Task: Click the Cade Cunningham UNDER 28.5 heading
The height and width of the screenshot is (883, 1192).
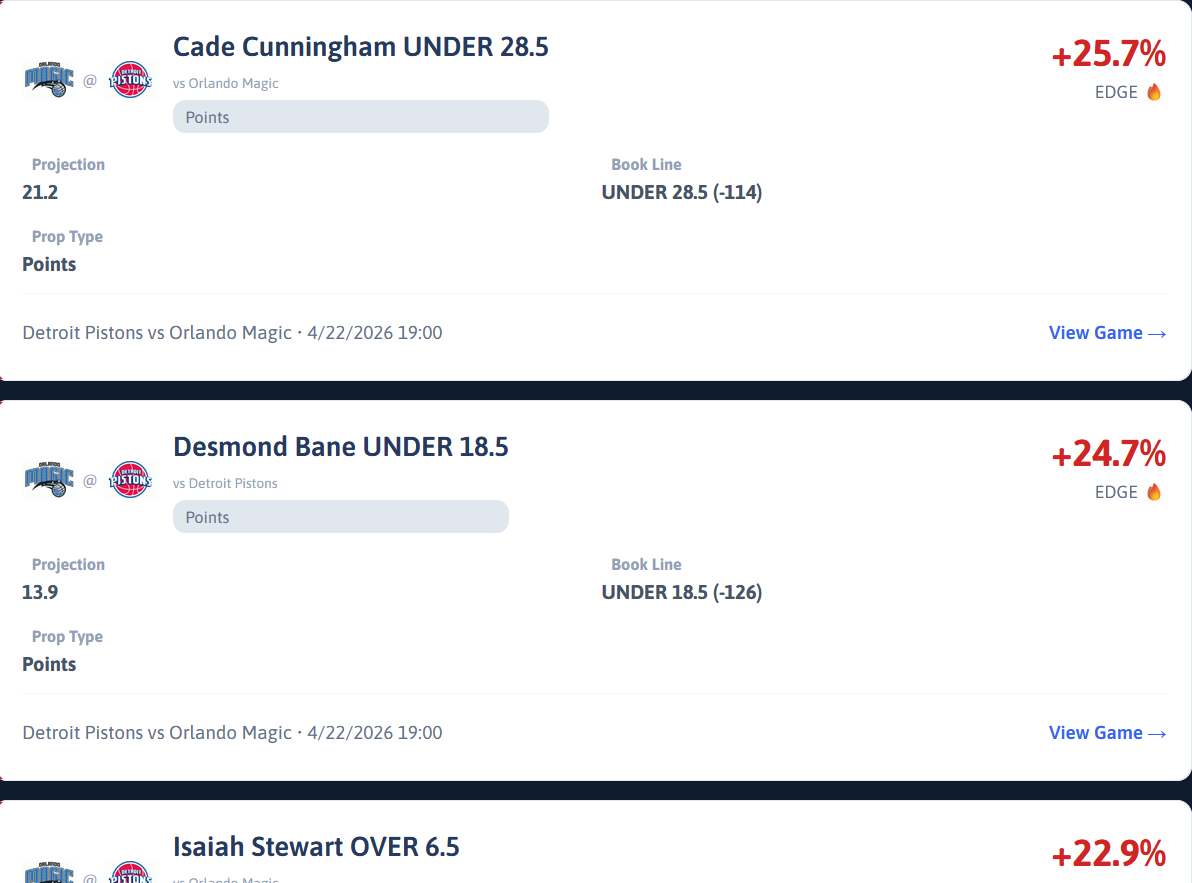Action: pos(360,47)
